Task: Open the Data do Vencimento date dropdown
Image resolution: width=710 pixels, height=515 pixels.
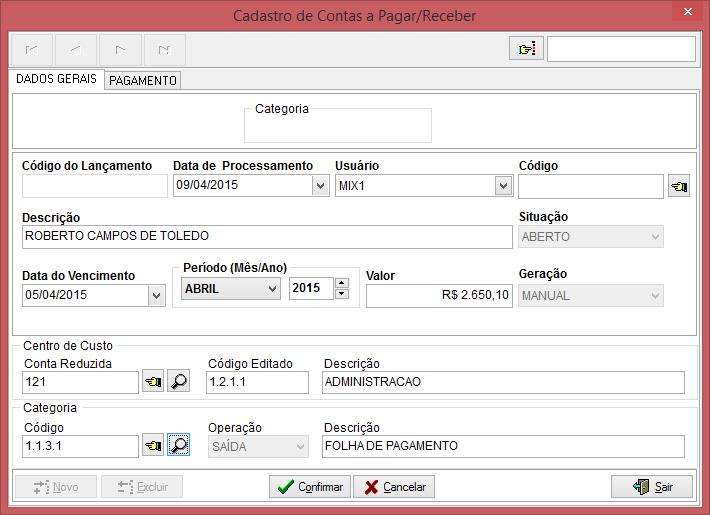Action: (156, 295)
